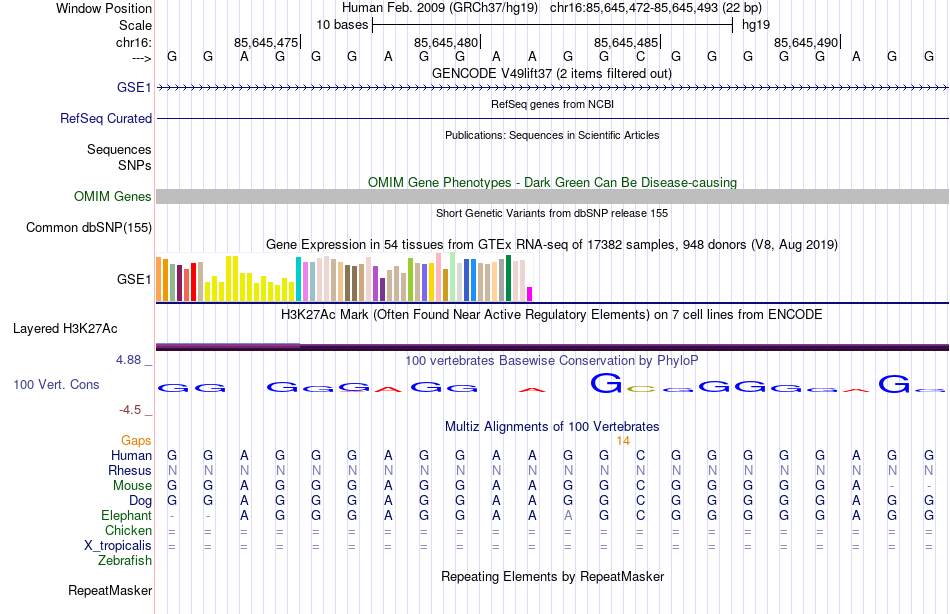Click the GENCODE V49lift37 track title
The width and height of the screenshot is (950, 614).
552,73
